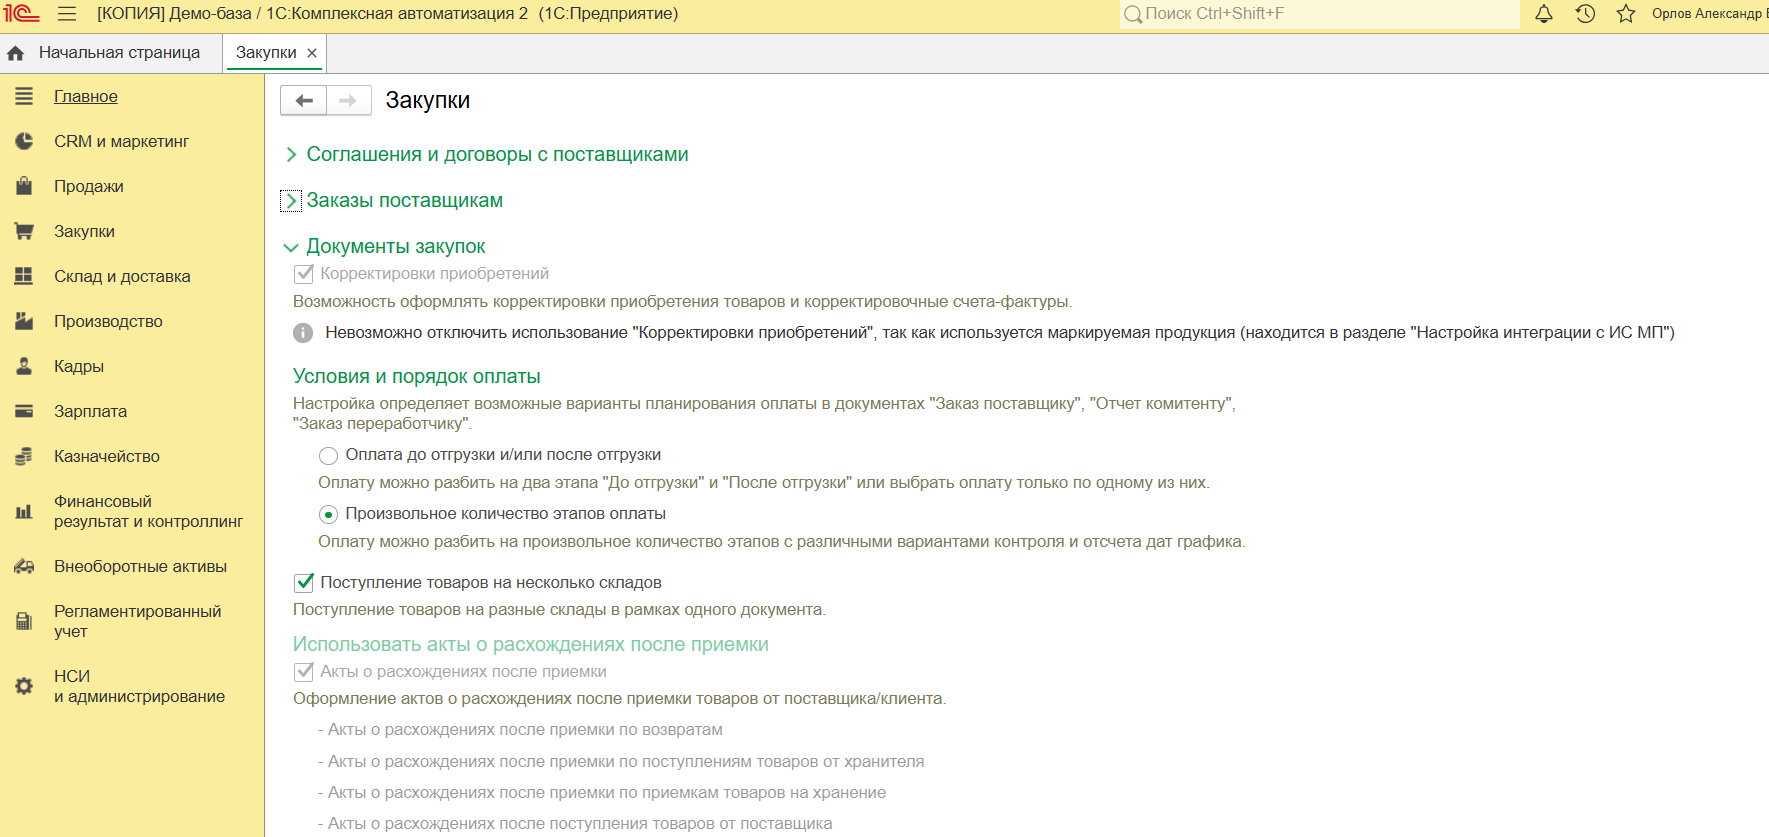Viewport: 1769px width, 837px height.
Task: Close the Закупки tab
Action: (312, 53)
